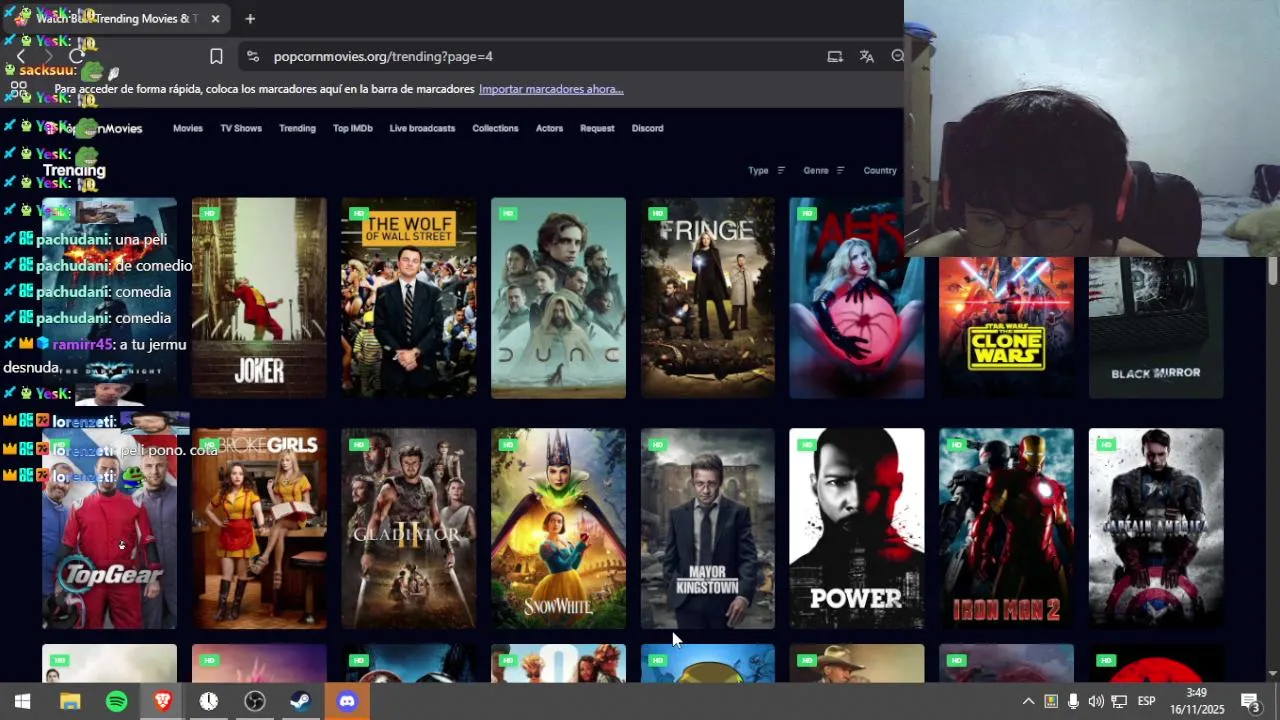Open the Country filter dropdown
1280x720 pixels.
(x=880, y=170)
